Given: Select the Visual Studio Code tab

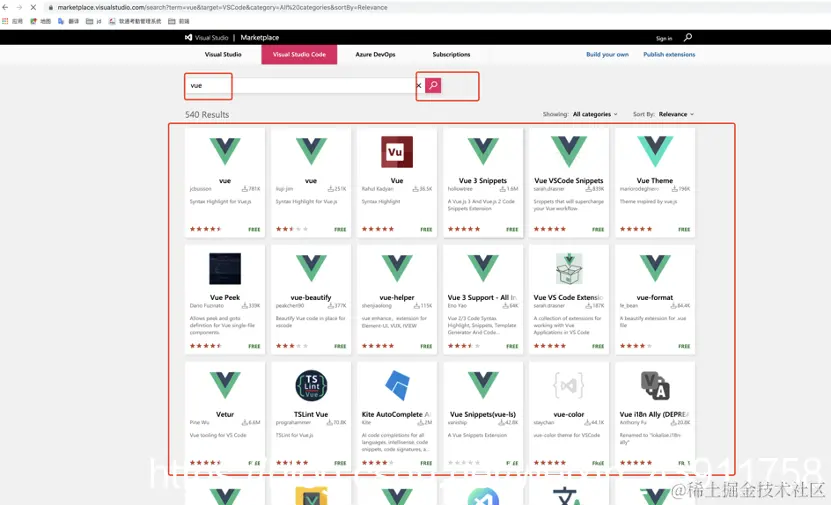Looking at the screenshot, I should pos(299,55).
